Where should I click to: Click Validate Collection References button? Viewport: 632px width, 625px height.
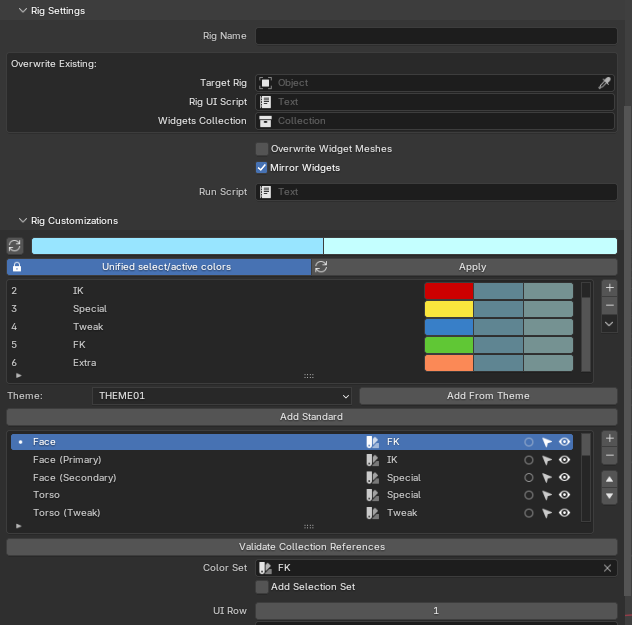click(312, 547)
